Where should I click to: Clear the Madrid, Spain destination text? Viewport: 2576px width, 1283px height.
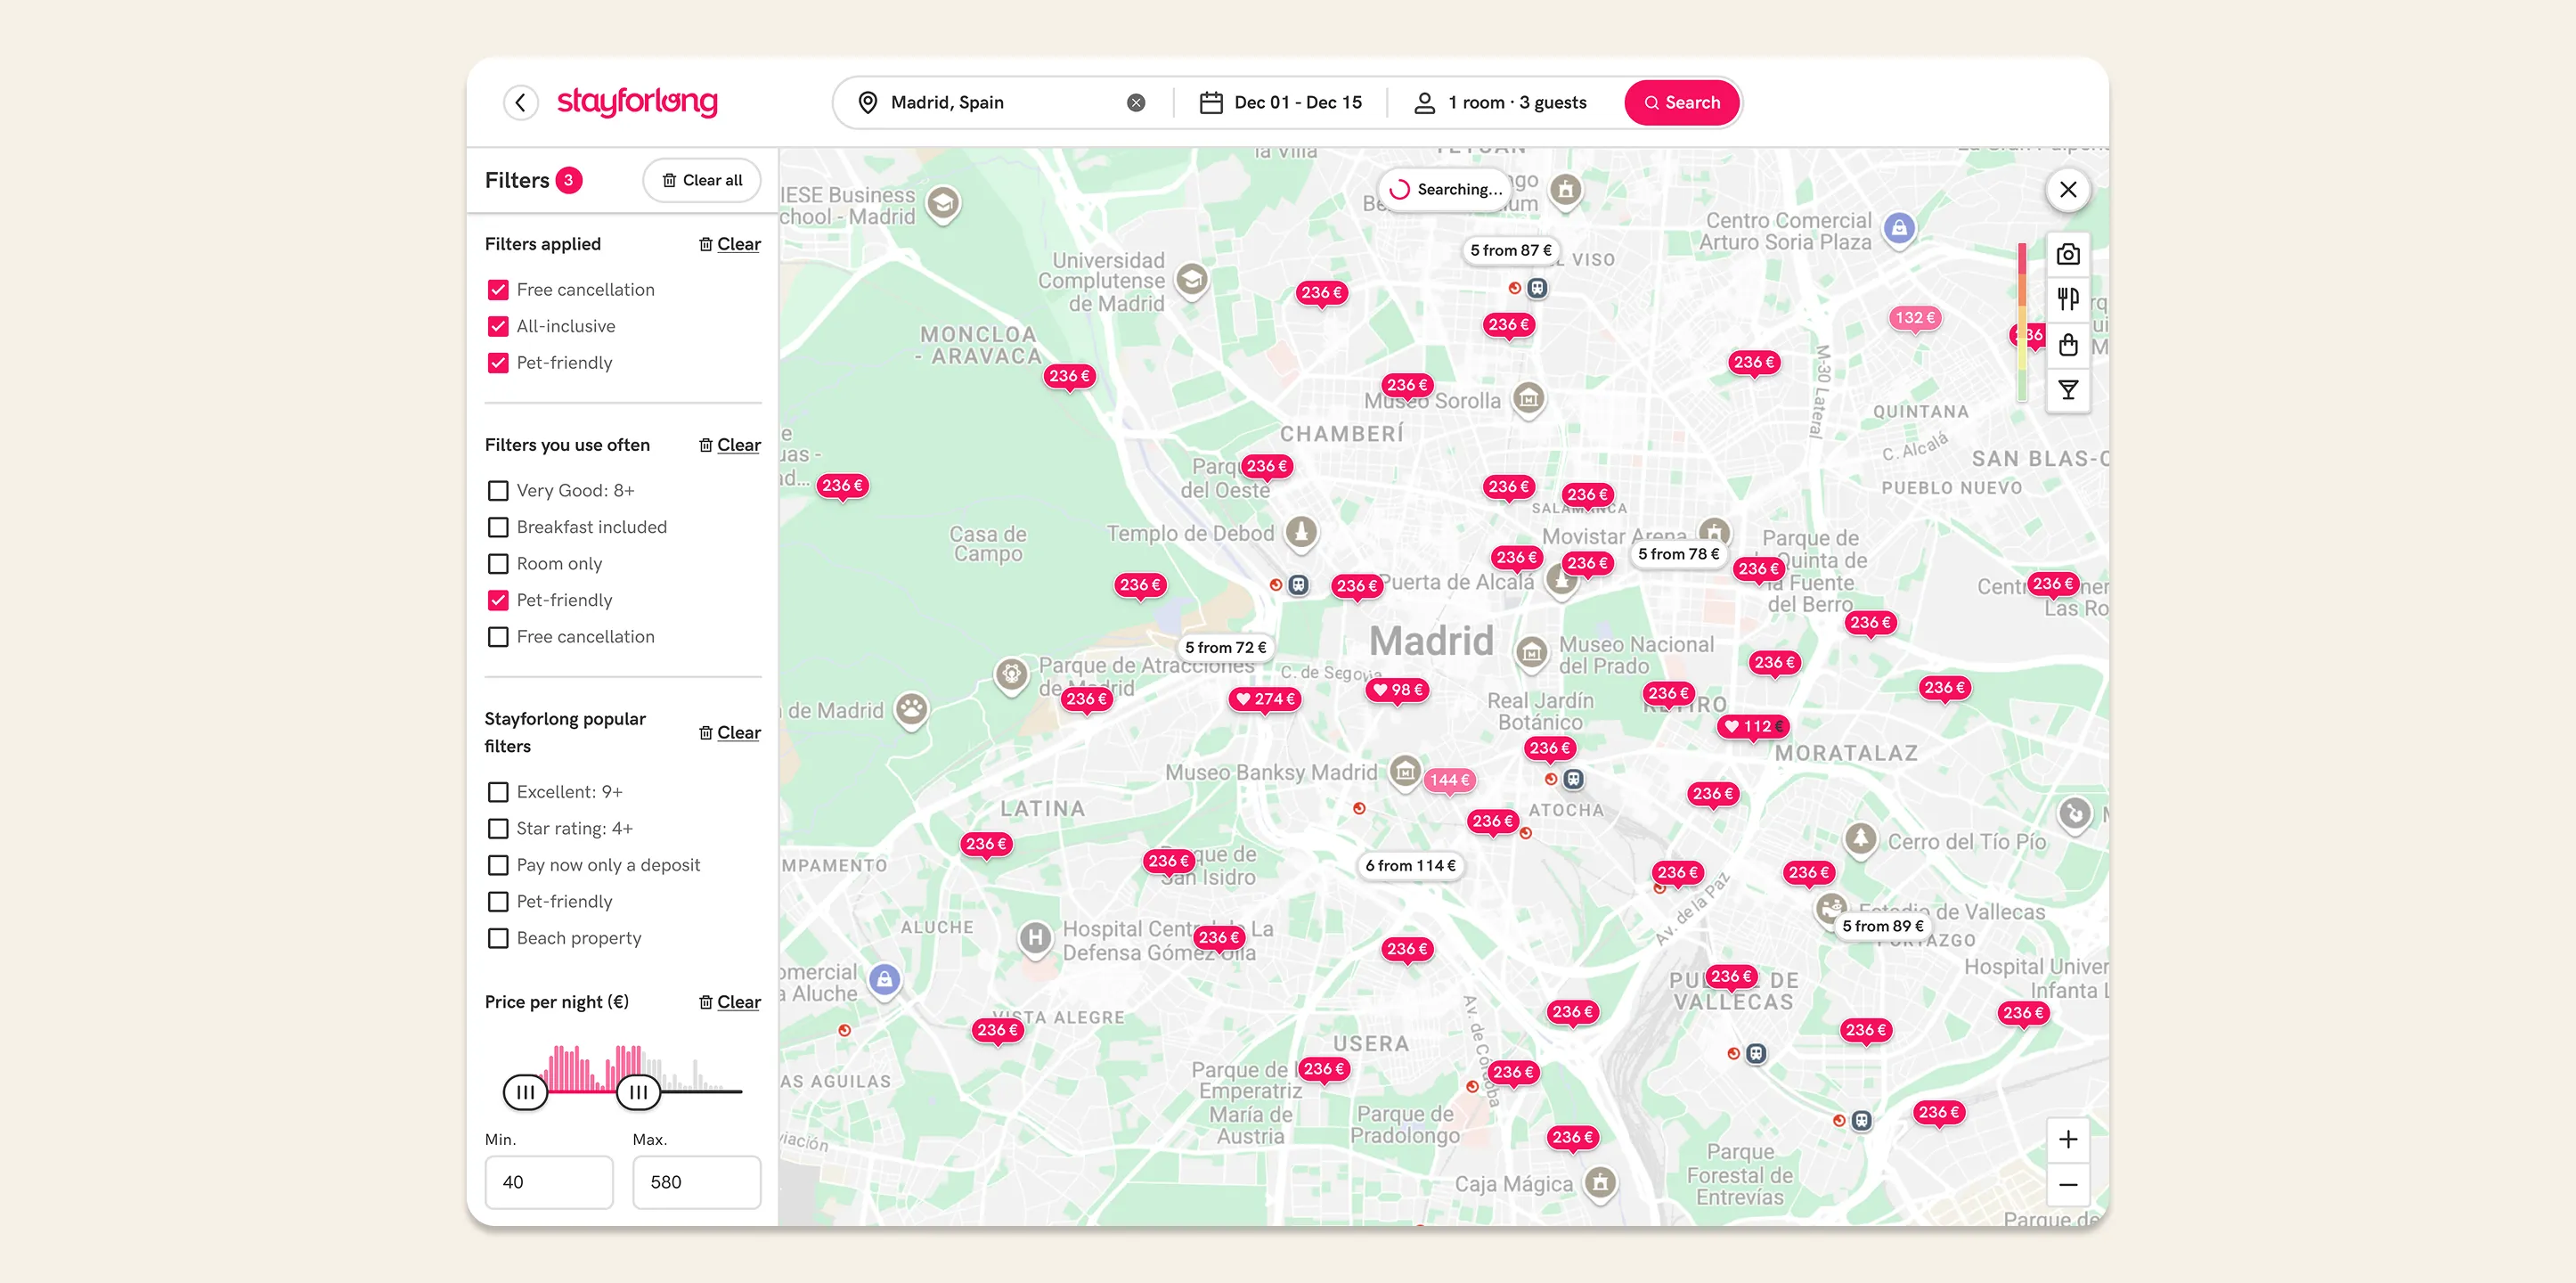[x=1135, y=102]
